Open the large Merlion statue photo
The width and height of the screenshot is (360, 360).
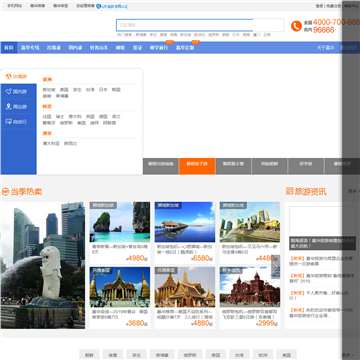tap(43, 265)
